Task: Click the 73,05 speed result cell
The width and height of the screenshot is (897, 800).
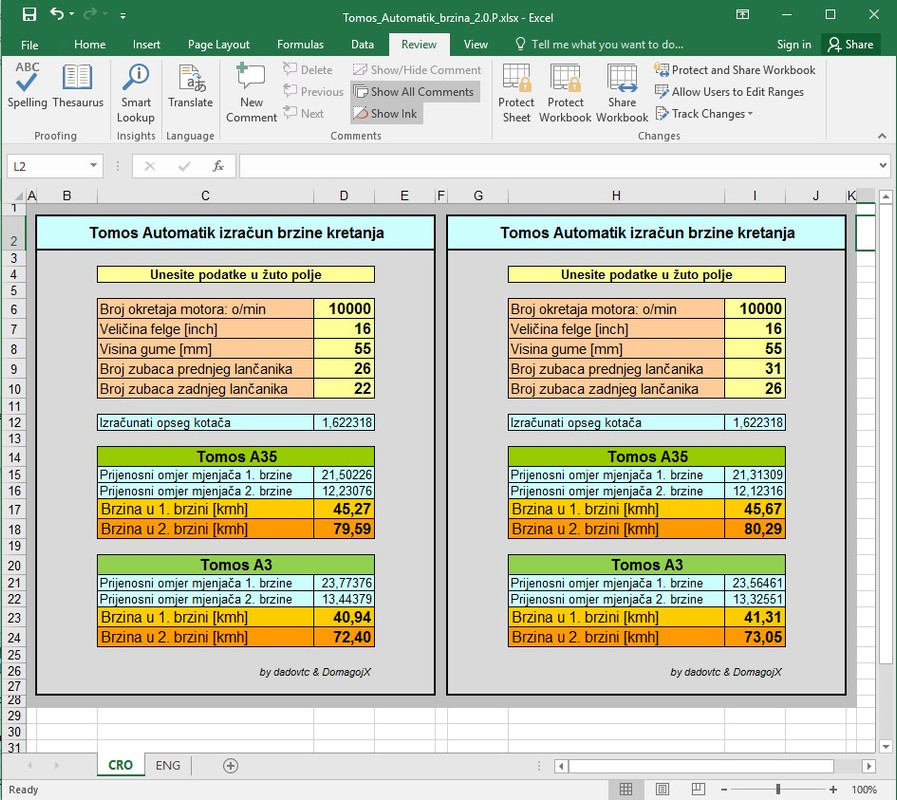Action: [755, 637]
